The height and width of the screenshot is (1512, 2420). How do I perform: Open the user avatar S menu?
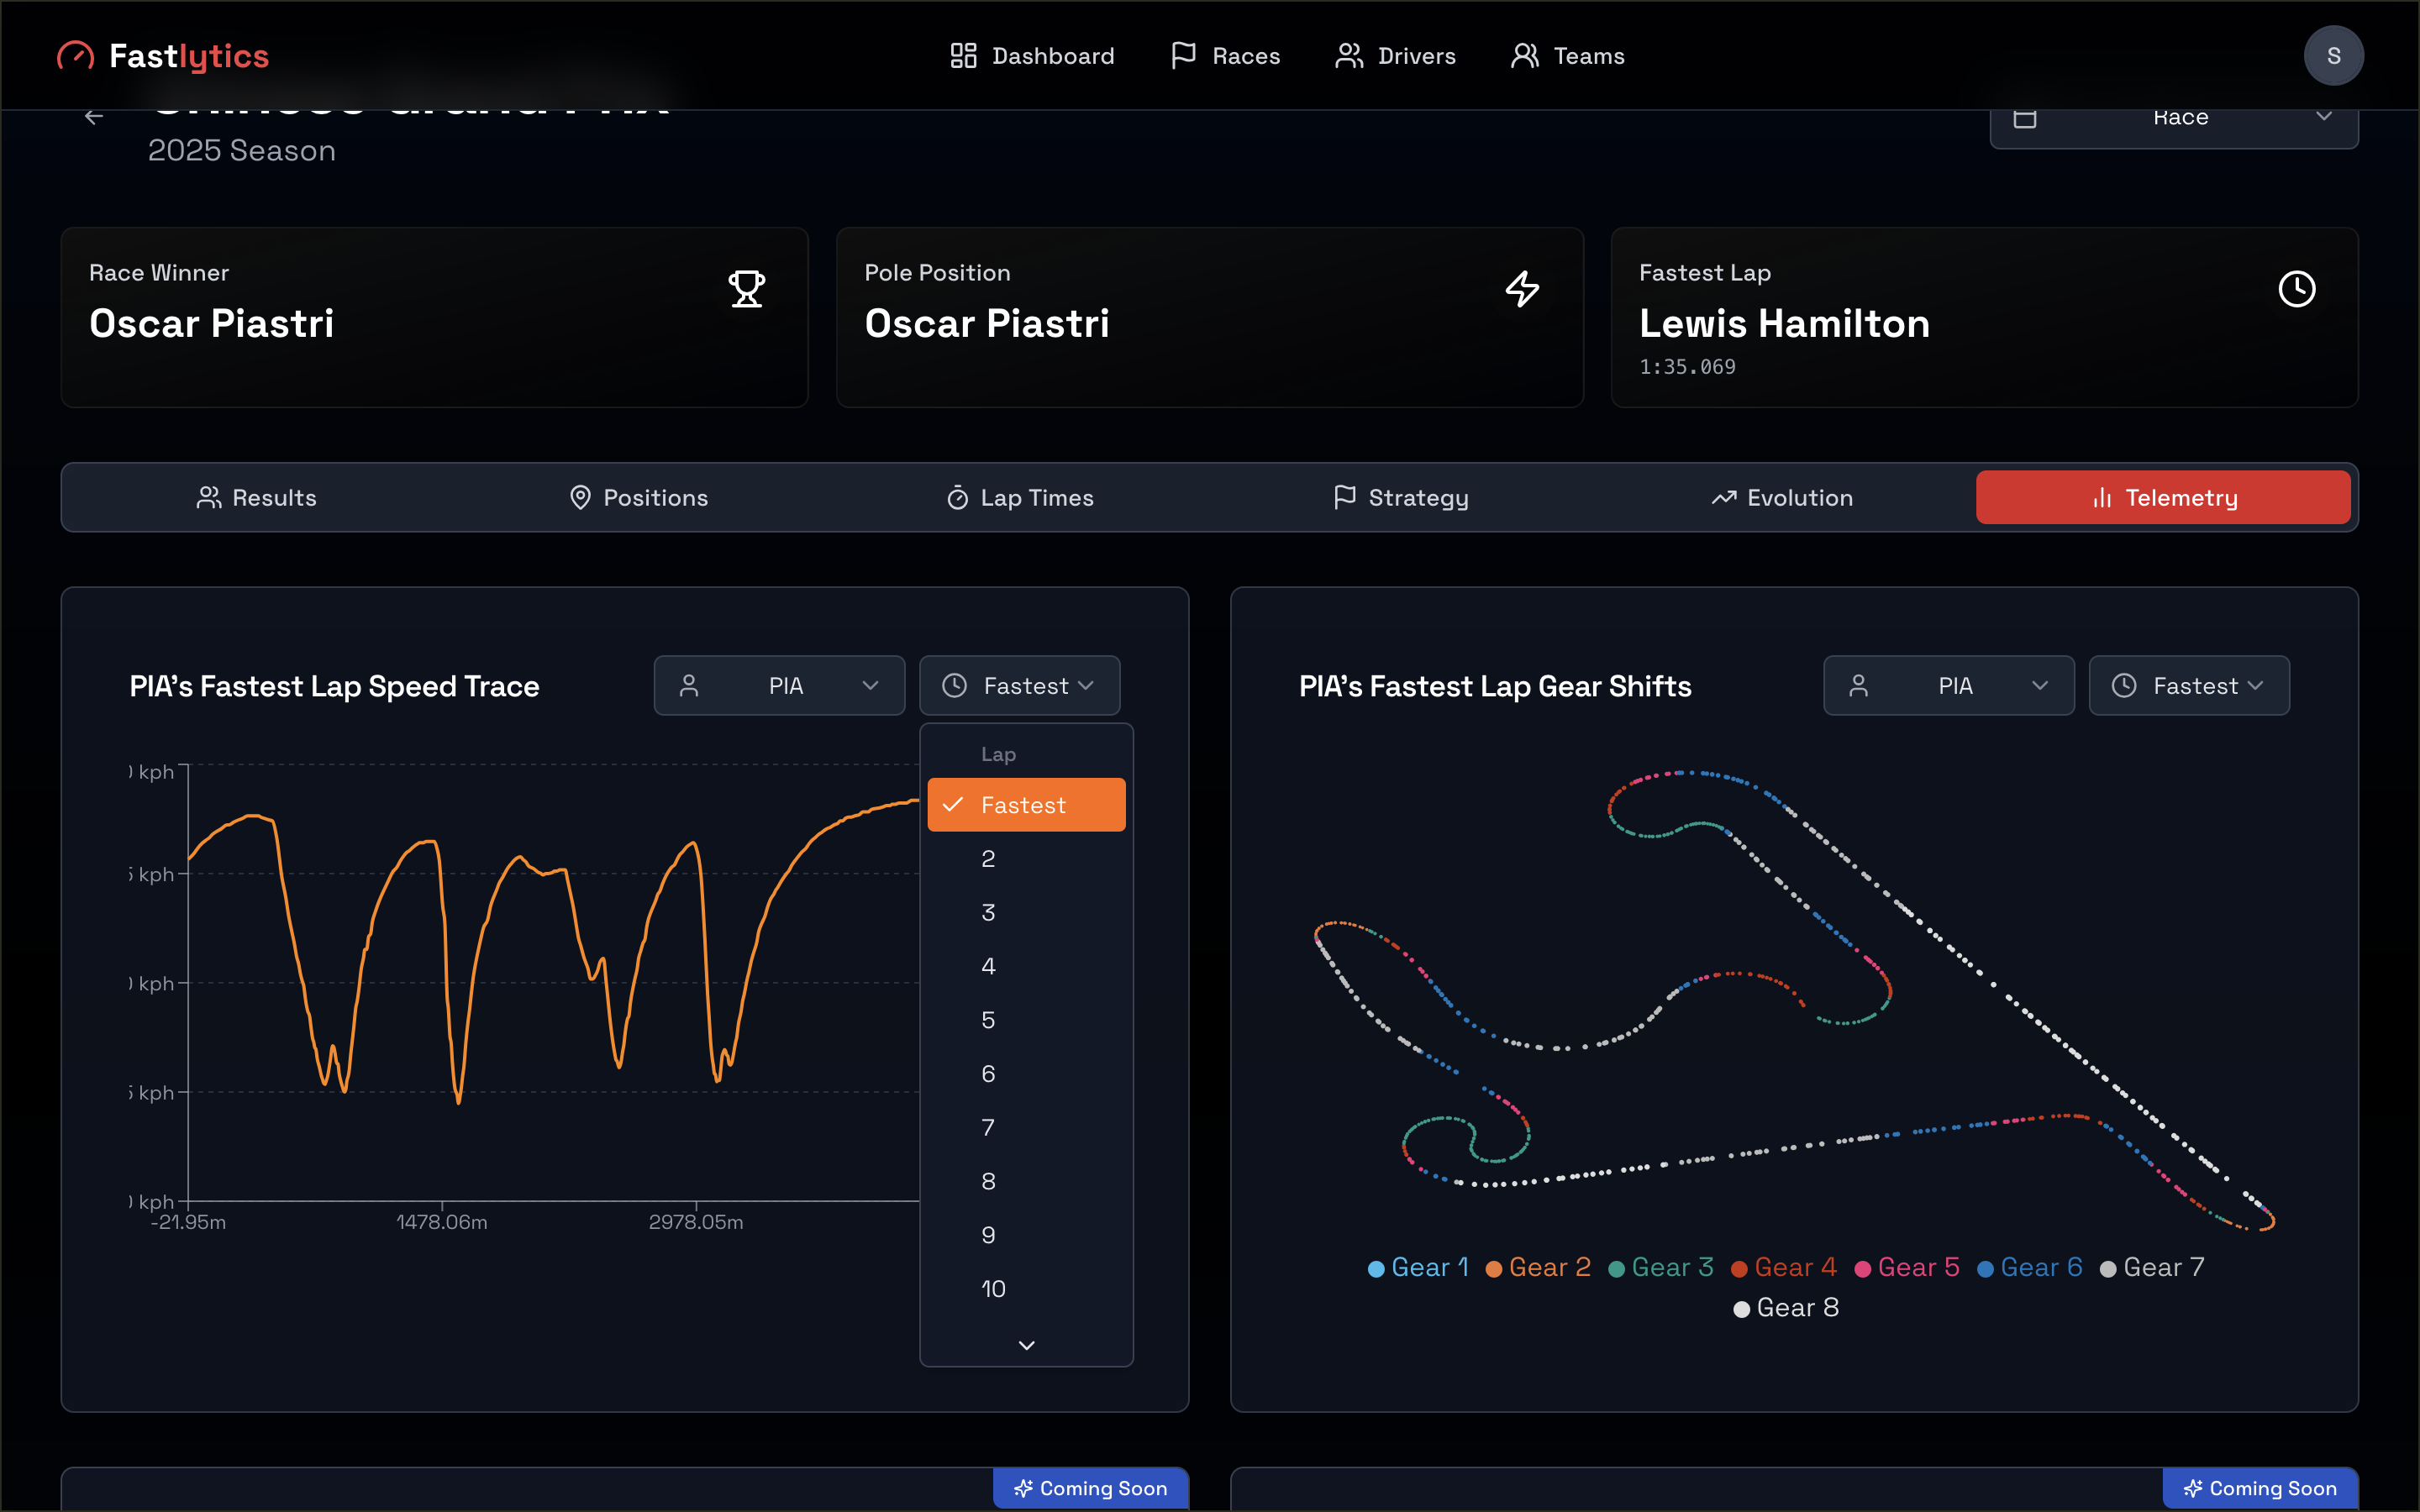click(x=2333, y=56)
